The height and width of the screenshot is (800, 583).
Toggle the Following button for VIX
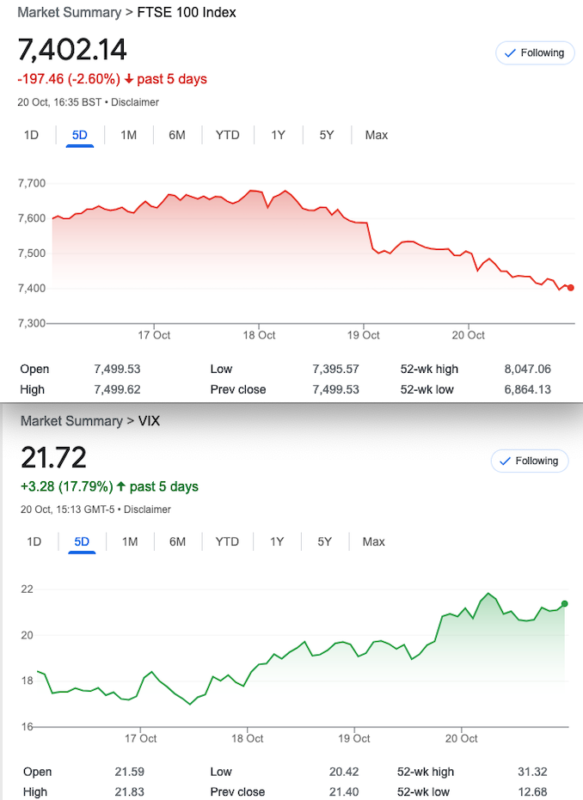(x=529, y=461)
